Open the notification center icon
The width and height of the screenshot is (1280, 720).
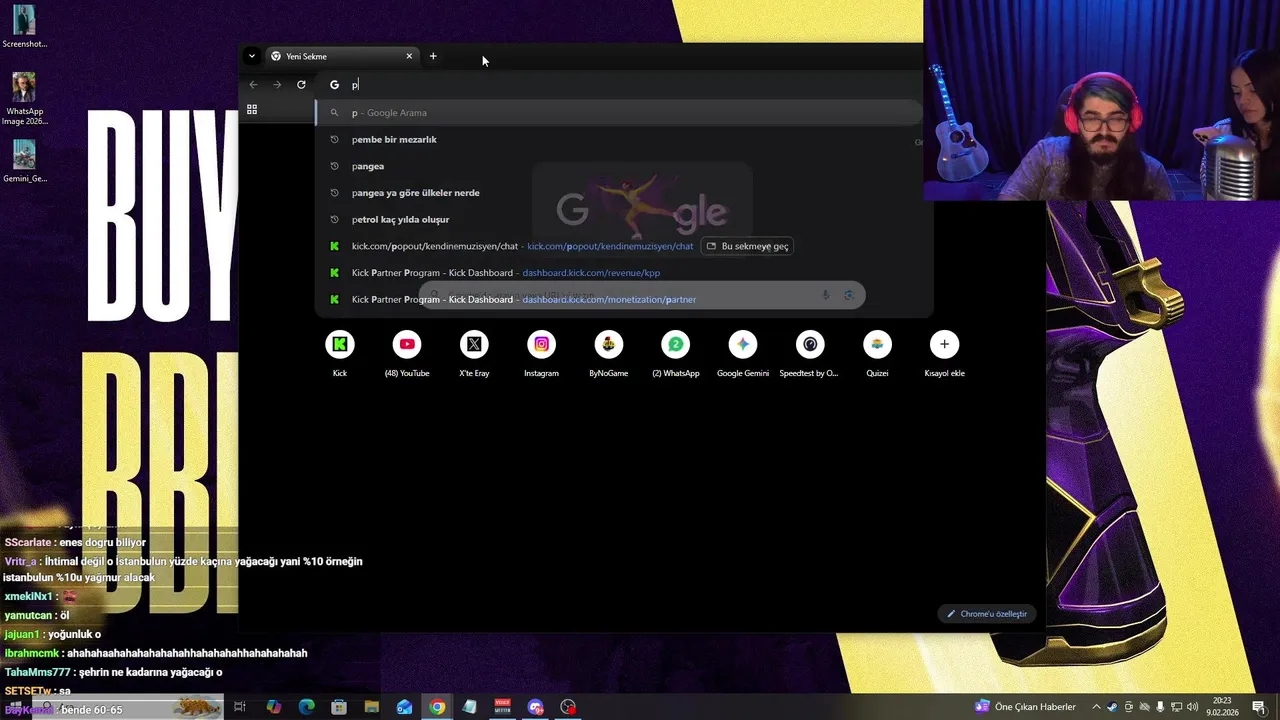point(1259,707)
